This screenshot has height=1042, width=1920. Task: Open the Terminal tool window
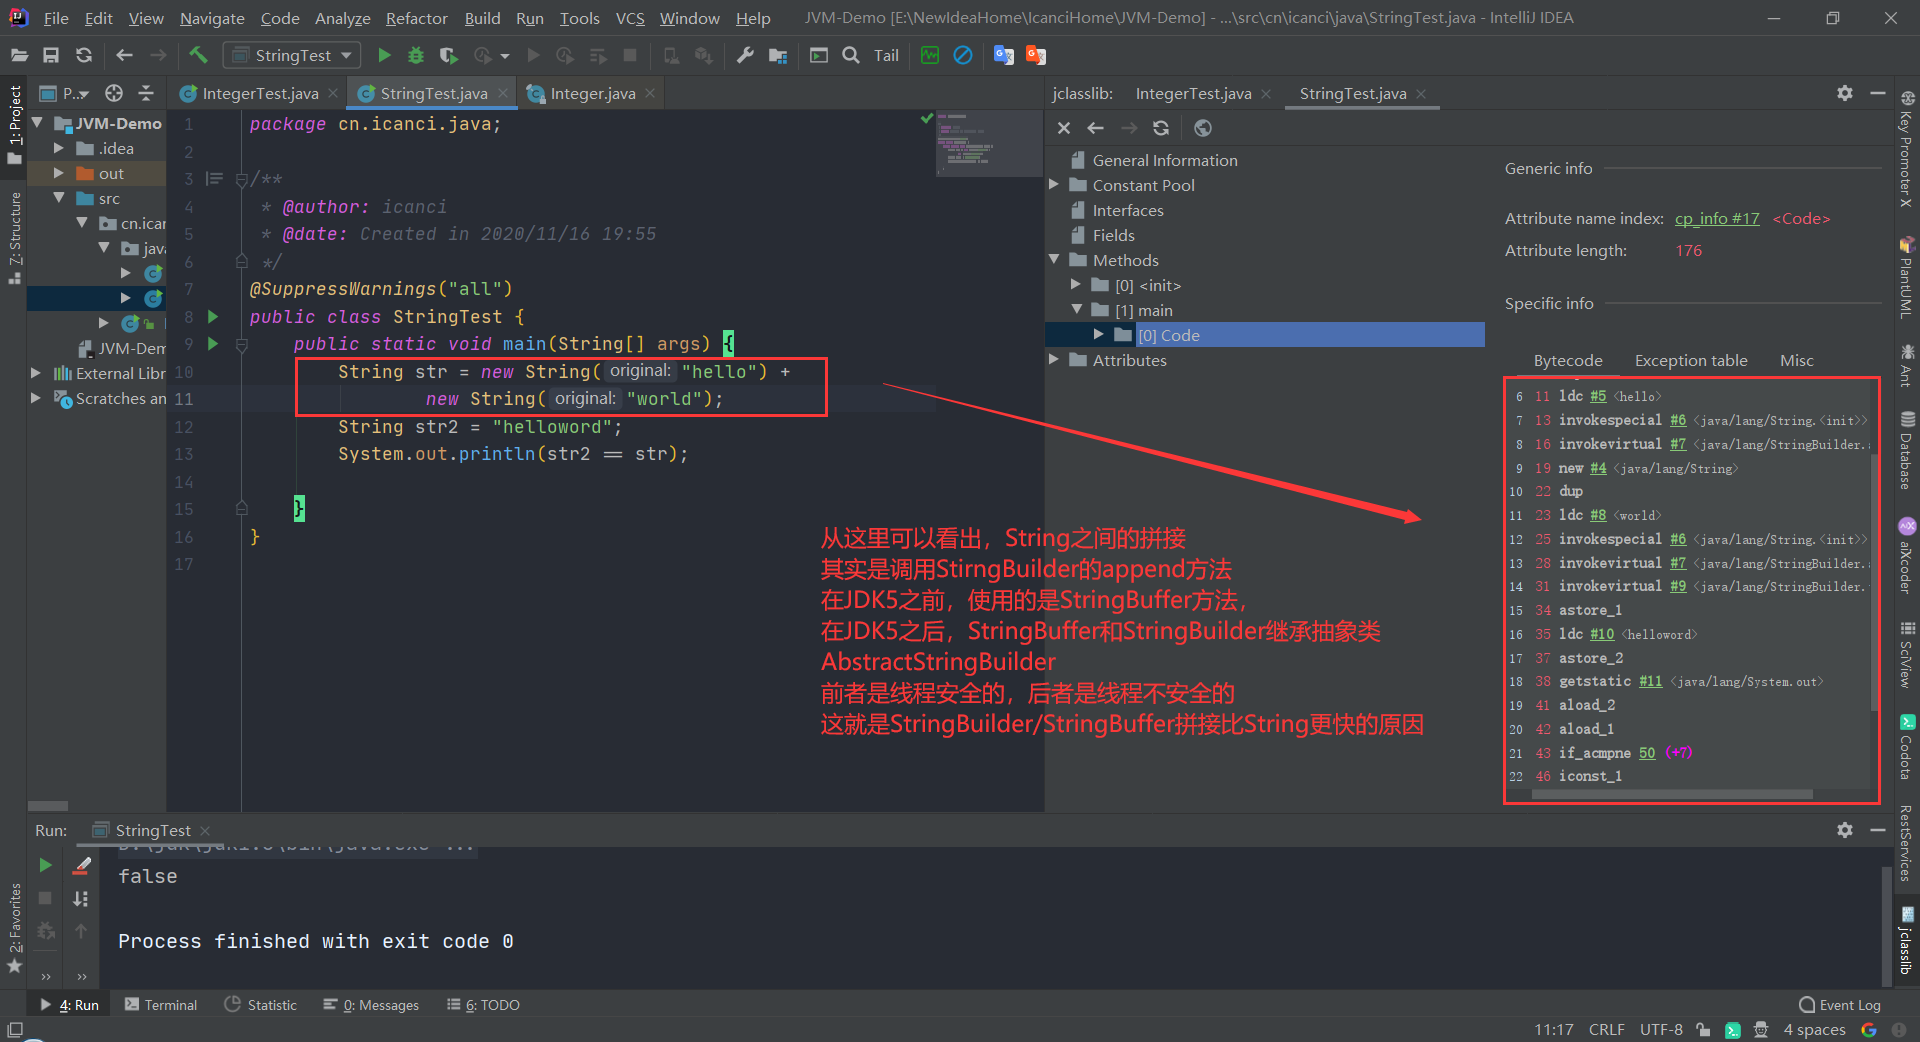tap(160, 1005)
